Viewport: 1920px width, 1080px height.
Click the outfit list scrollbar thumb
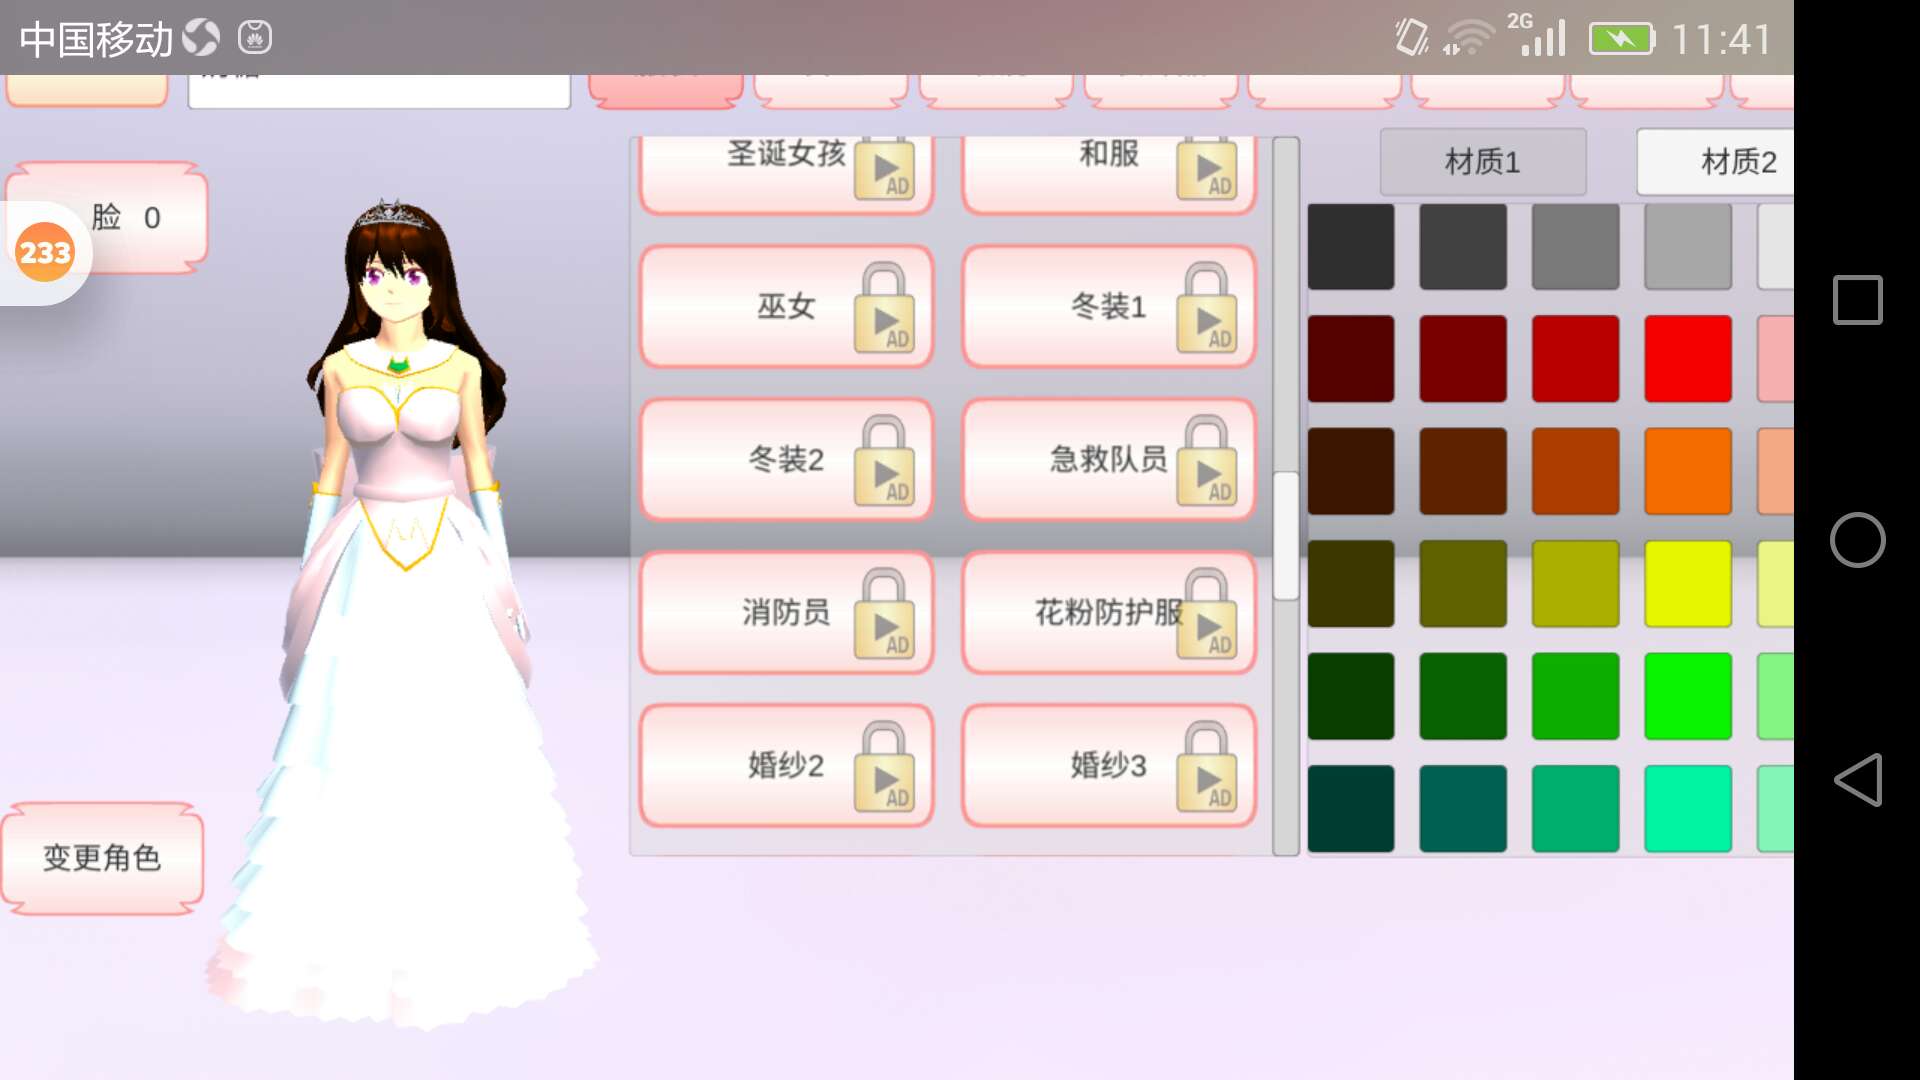pos(1285,536)
